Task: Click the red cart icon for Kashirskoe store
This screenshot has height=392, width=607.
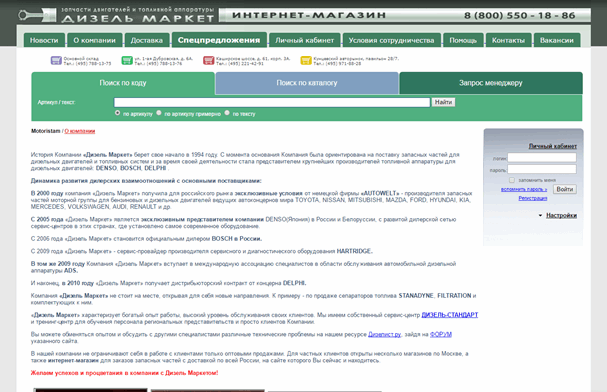Action: tap(209, 60)
